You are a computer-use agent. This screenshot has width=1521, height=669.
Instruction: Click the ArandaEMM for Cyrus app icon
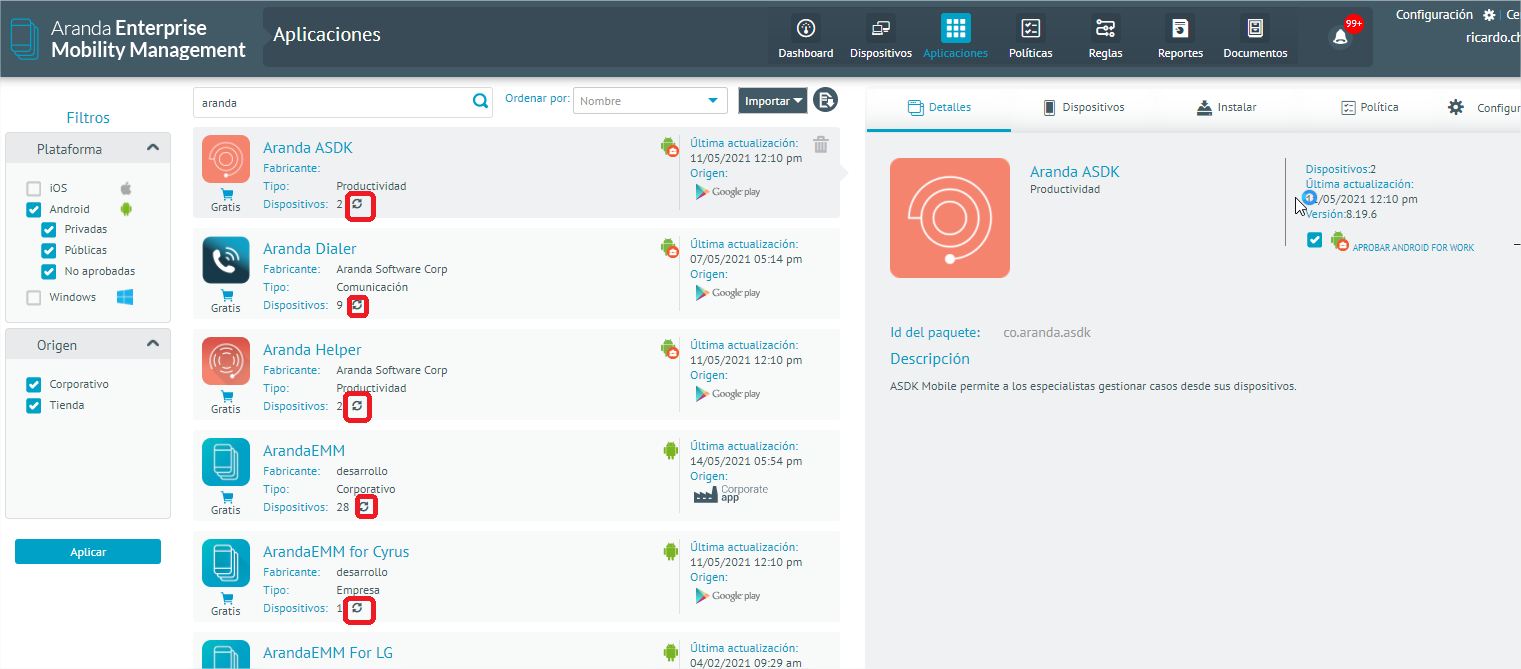(x=226, y=563)
